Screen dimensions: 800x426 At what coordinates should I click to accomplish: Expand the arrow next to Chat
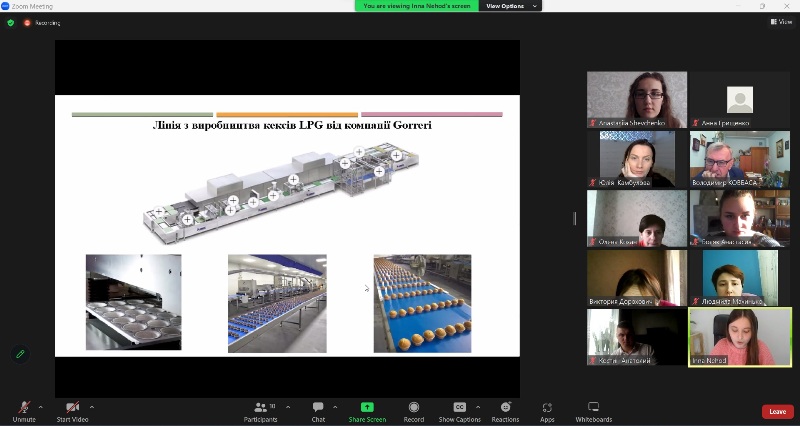point(335,407)
